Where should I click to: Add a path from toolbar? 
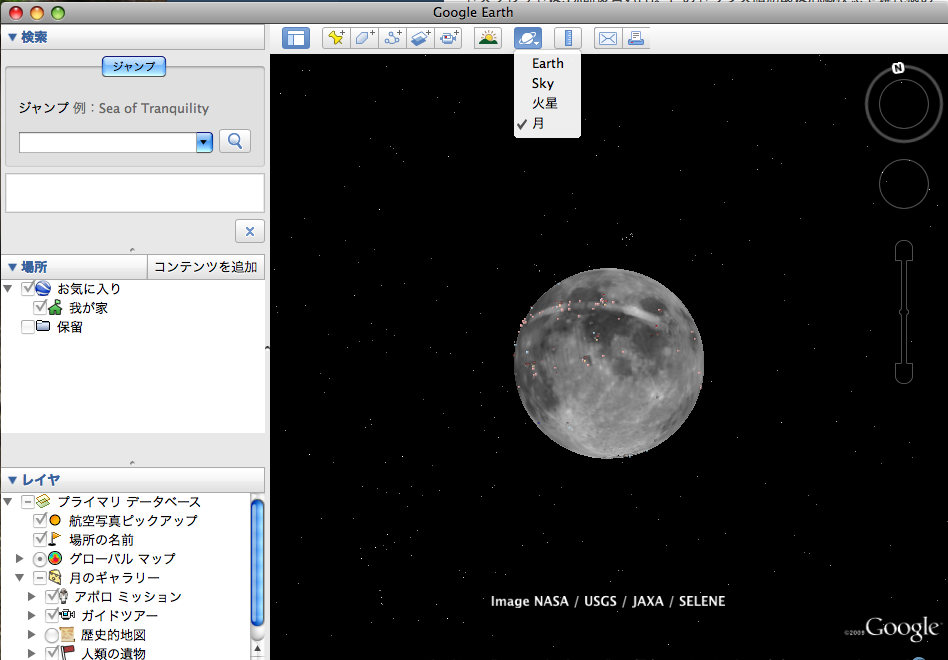(392, 38)
